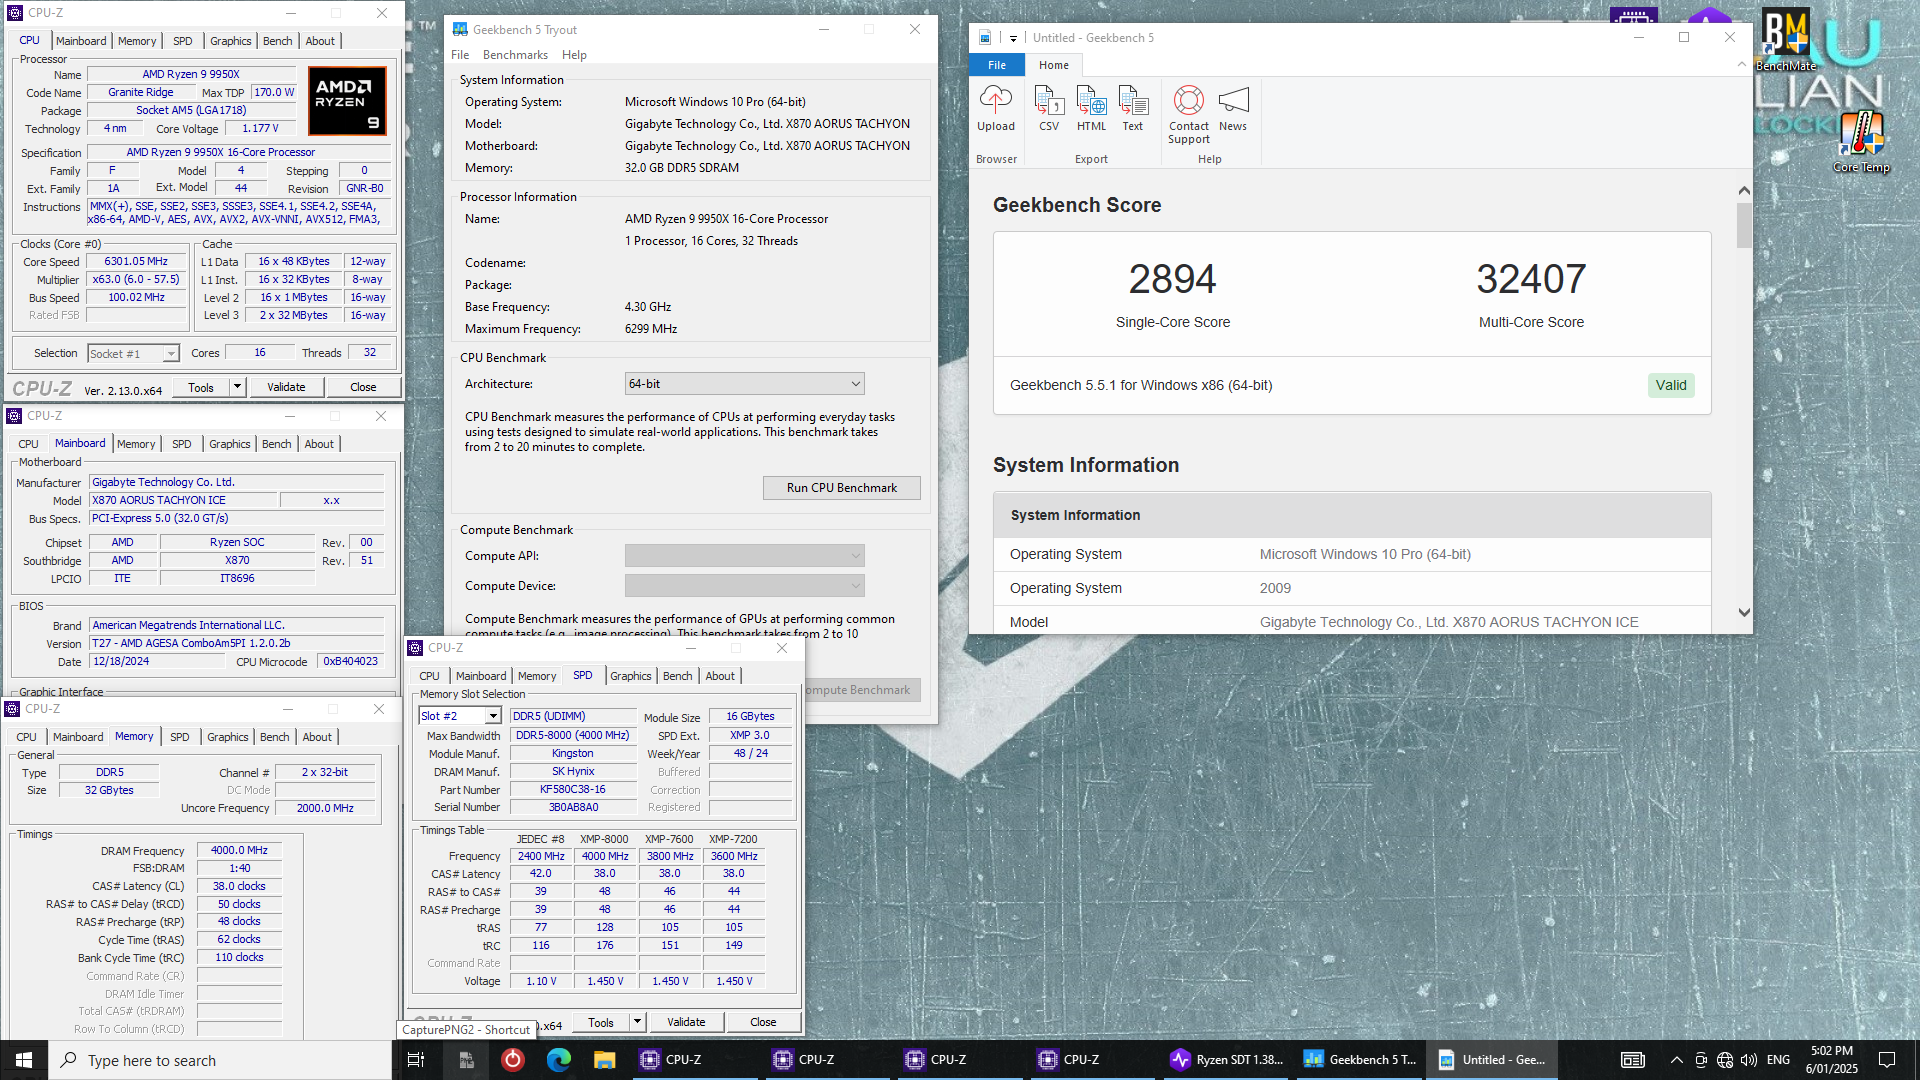Click the Single-Core Score 2894 value

(1172, 279)
